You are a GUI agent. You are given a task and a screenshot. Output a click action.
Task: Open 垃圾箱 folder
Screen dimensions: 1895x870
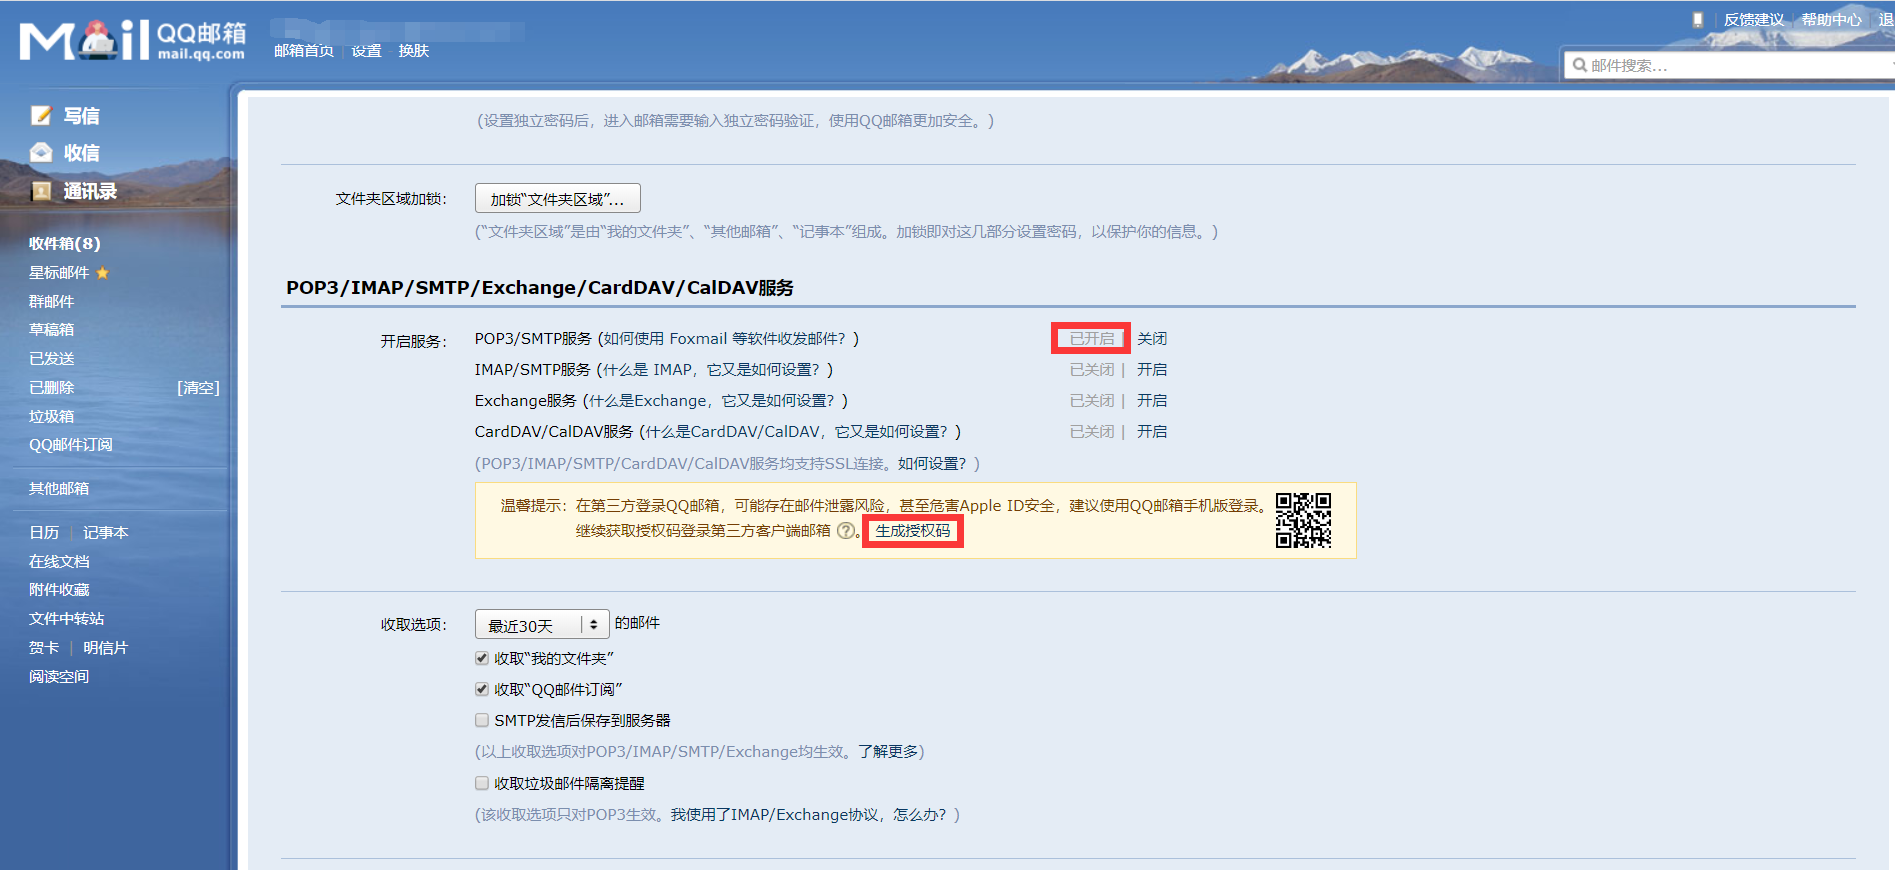51,417
